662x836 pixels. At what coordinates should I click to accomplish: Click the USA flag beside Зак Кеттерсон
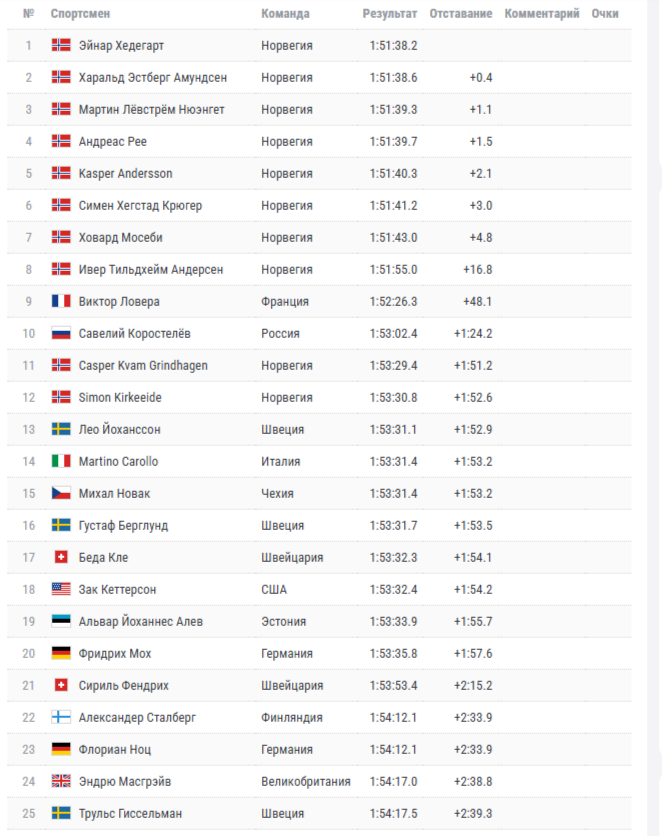pyautogui.click(x=61, y=590)
